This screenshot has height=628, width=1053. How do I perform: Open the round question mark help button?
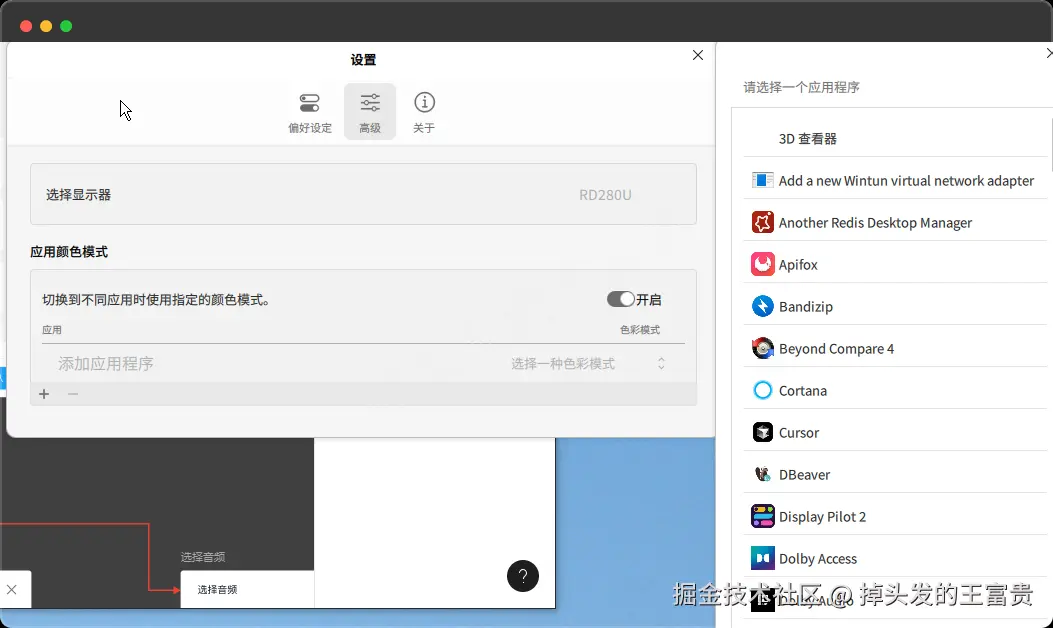[522, 576]
